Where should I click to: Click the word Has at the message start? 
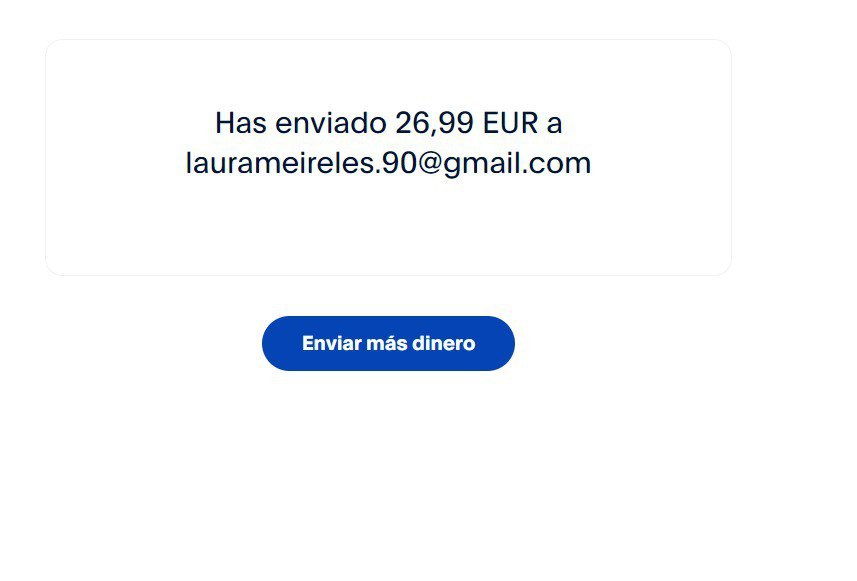click(x=240, y=122)
